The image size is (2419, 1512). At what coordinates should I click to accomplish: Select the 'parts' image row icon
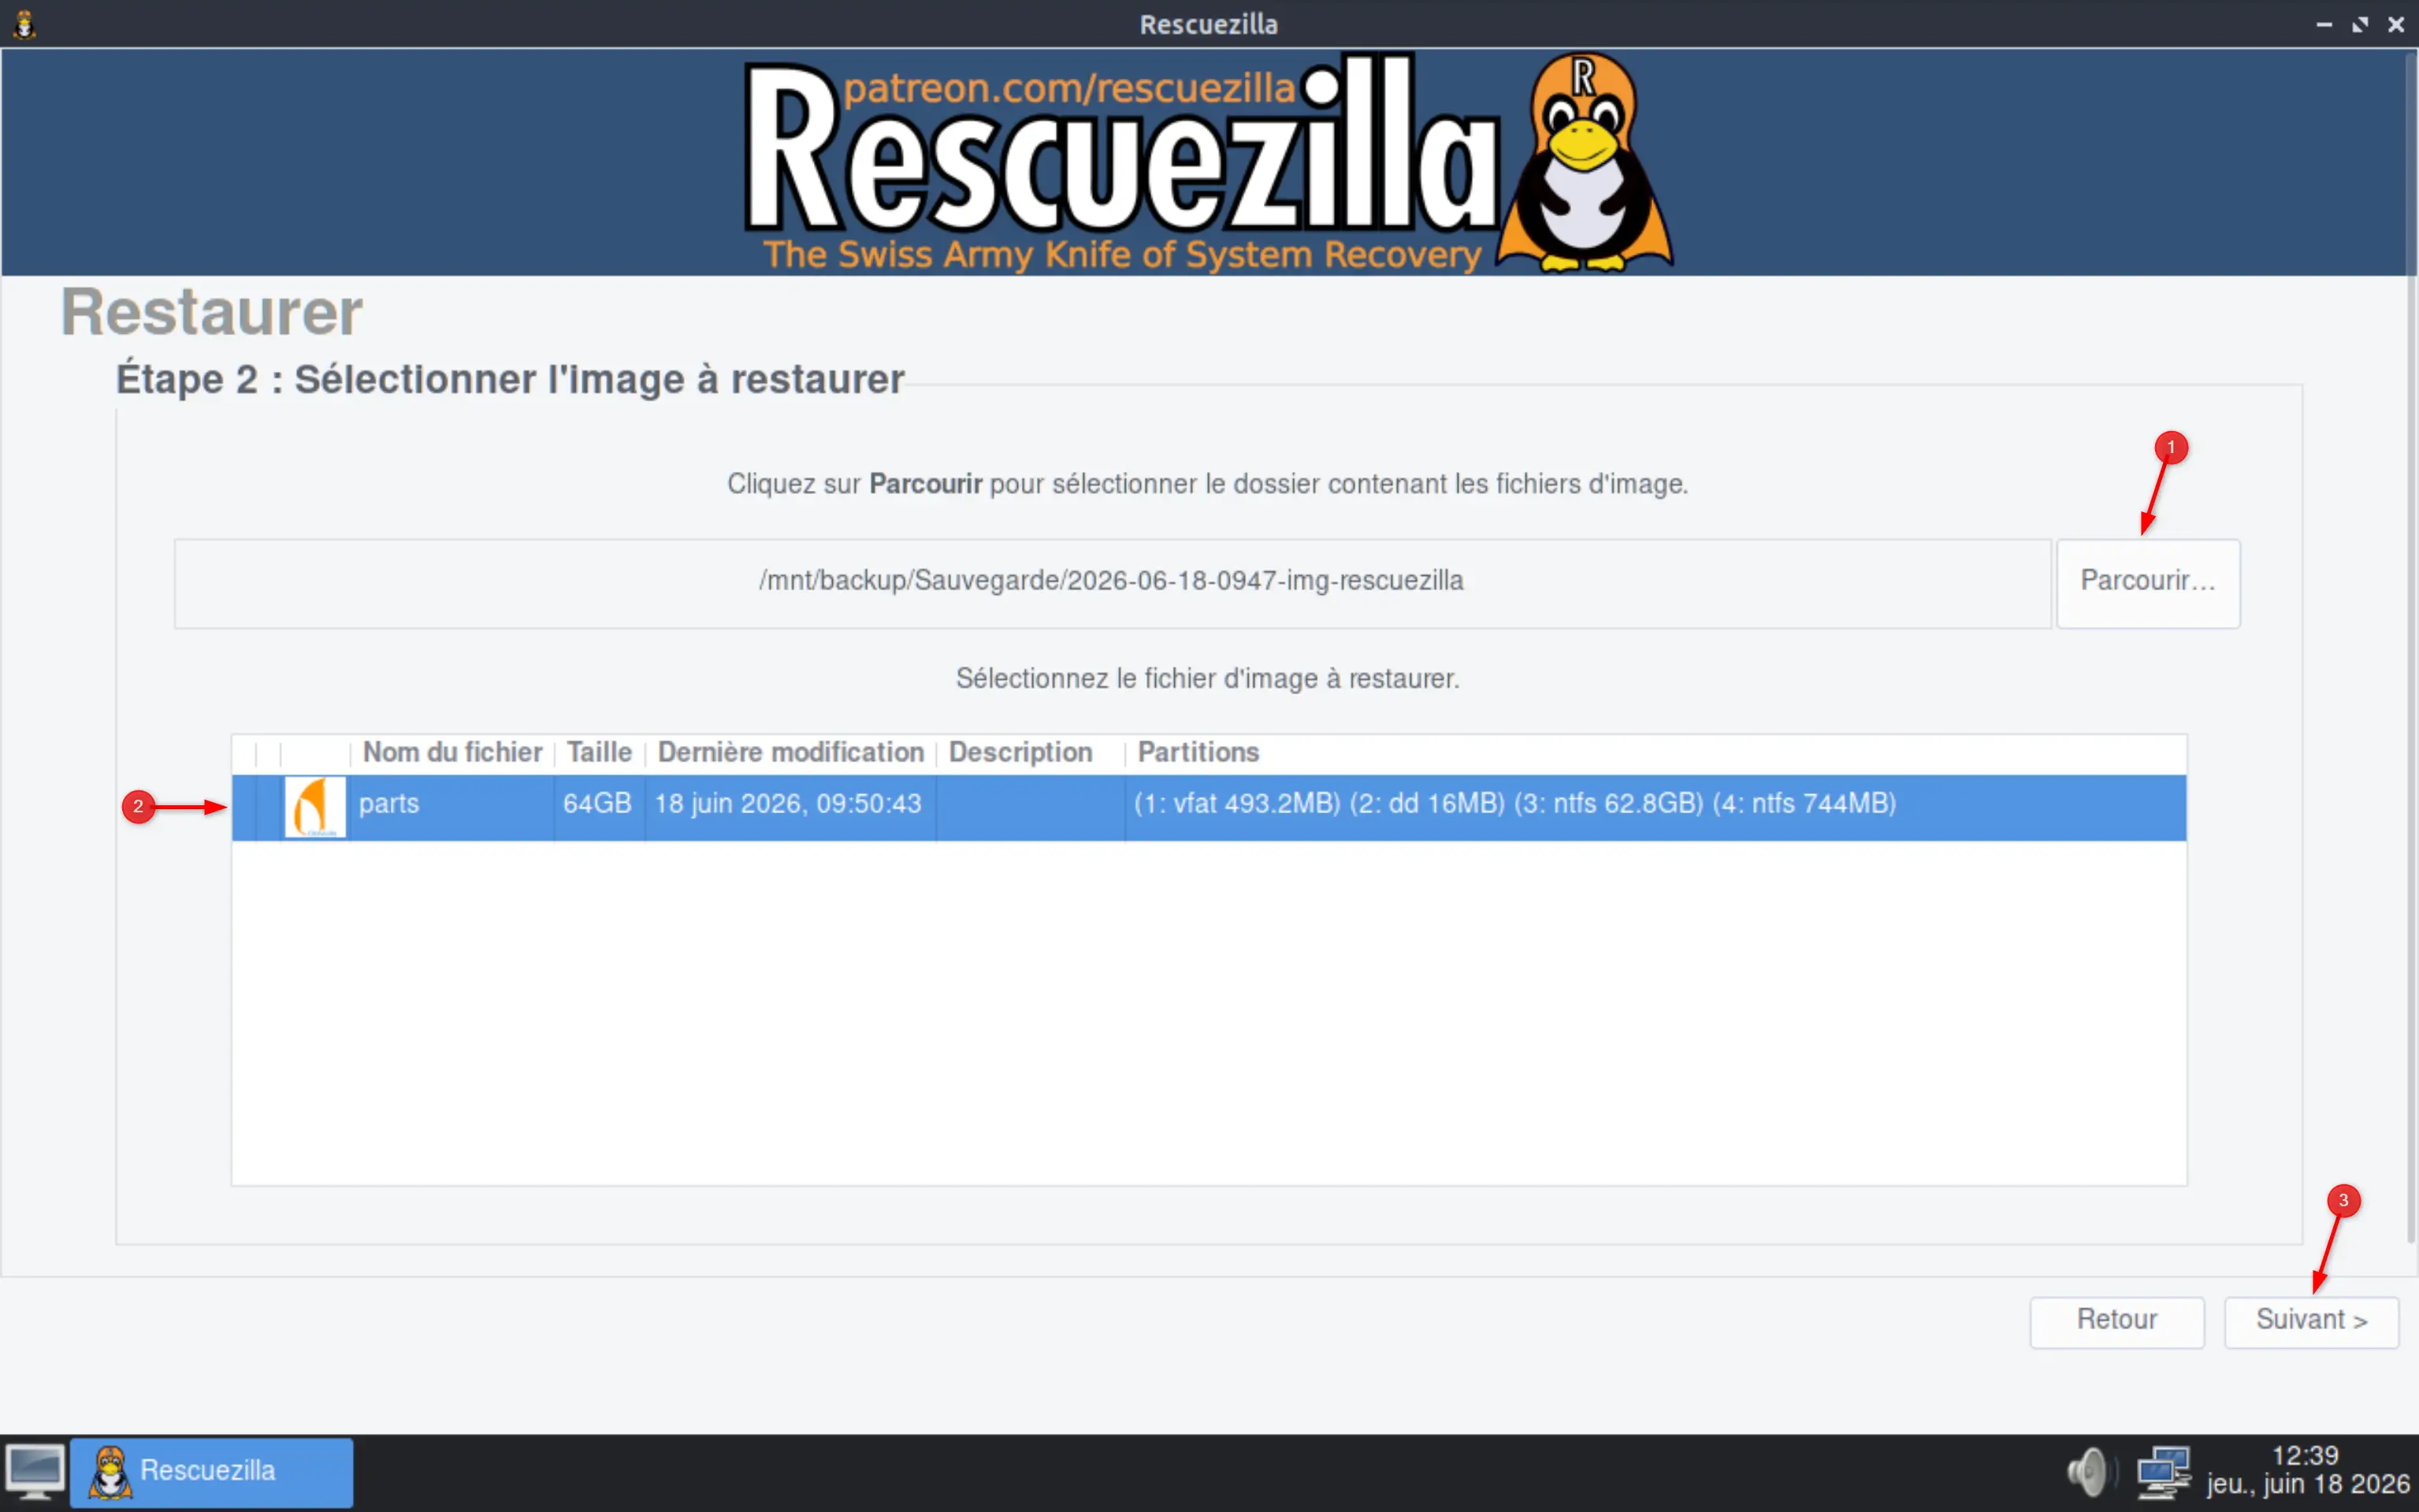(314, 806)
